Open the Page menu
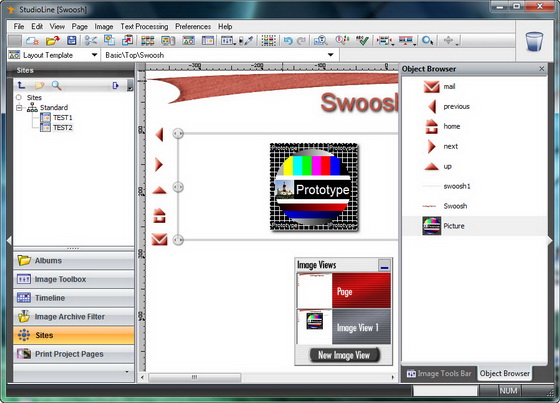The image size is (560, 403). (79, 26)
